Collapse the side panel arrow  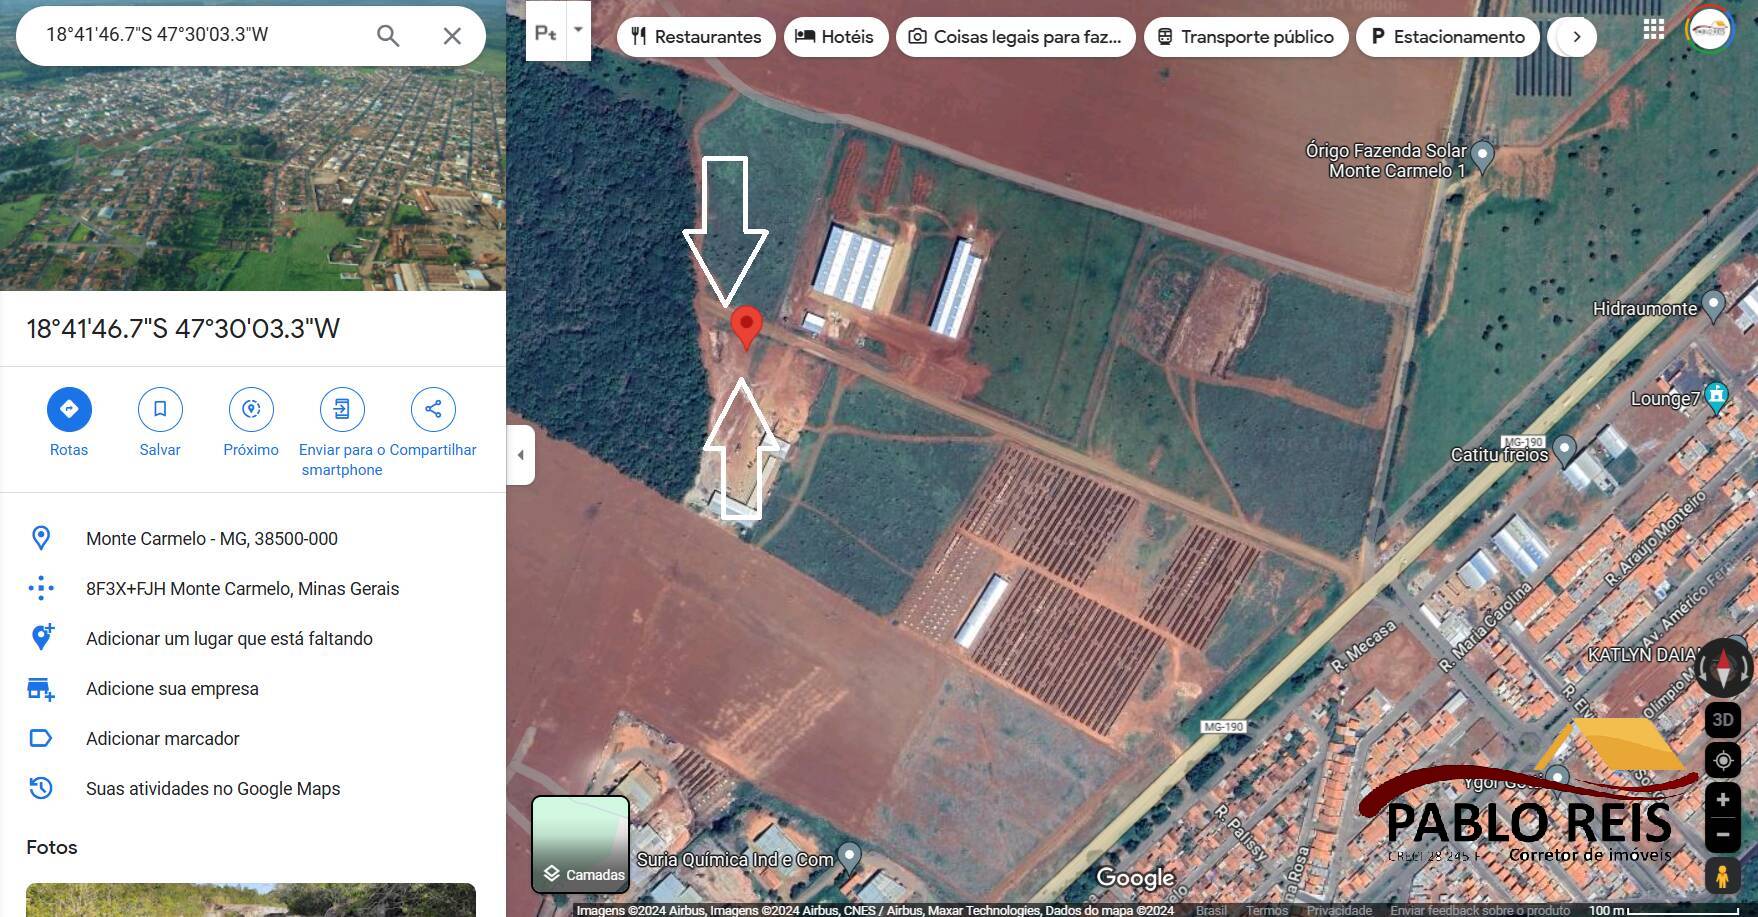(520, 455)
